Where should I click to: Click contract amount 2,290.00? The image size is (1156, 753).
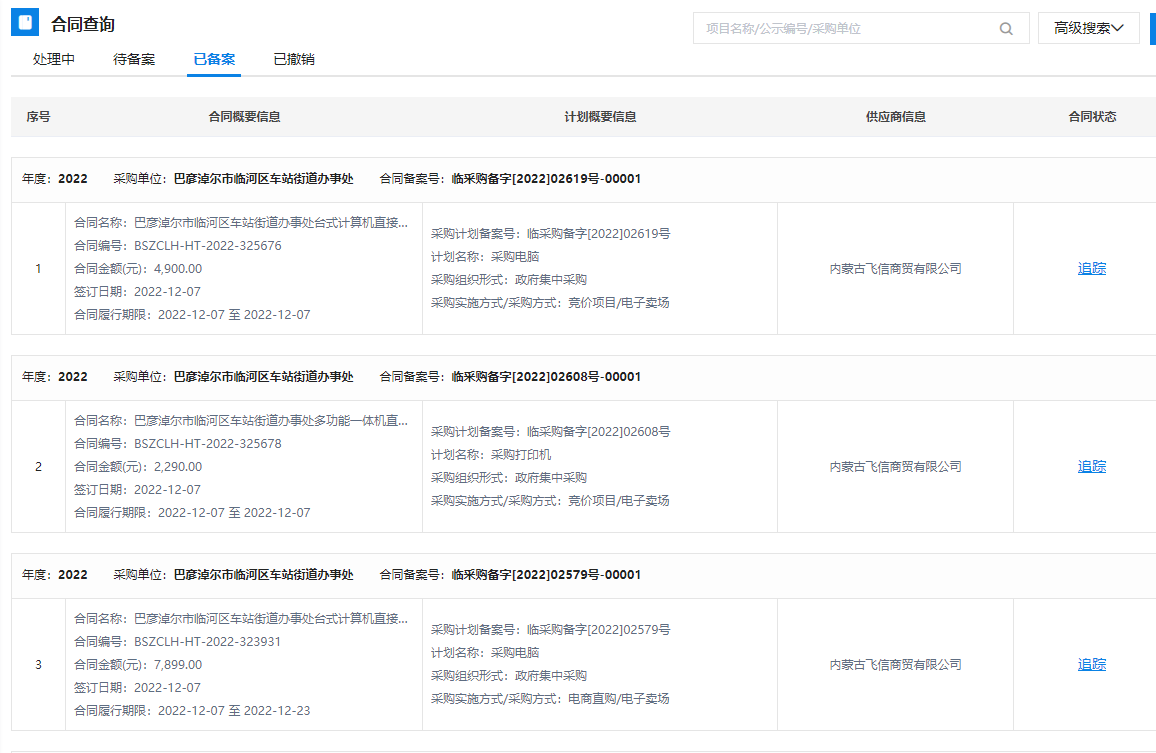pyautogui.click(x=178, y=466)
